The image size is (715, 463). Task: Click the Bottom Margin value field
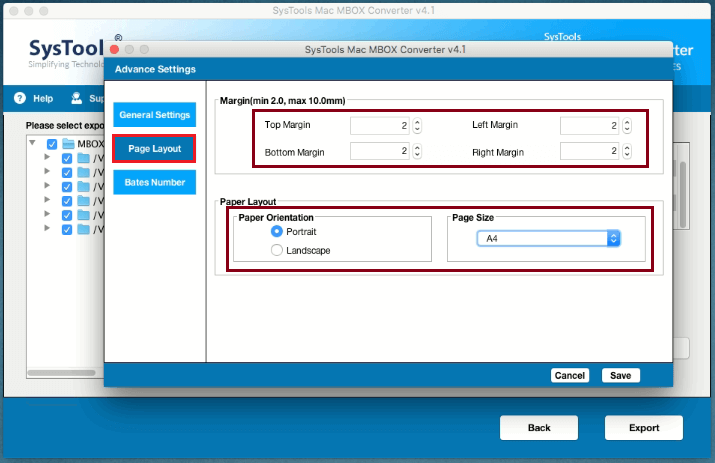click(x=379, y=151)
